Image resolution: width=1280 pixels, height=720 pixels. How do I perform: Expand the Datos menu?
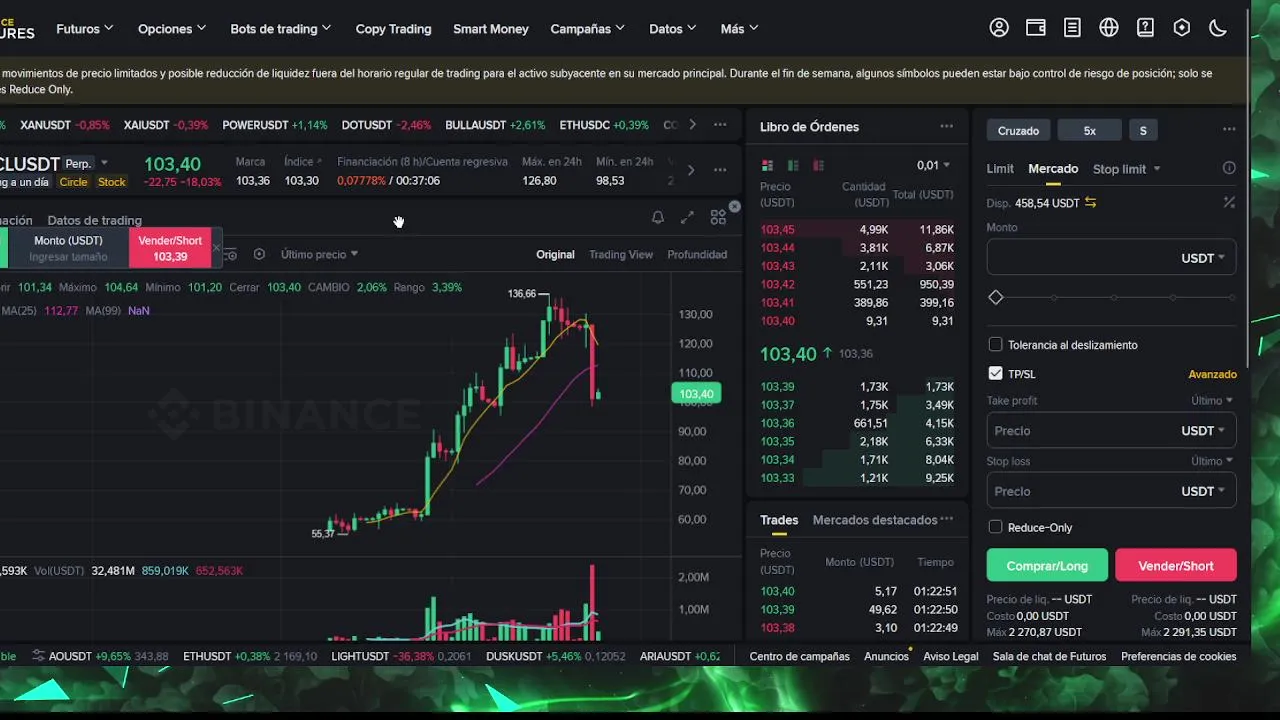coord(673,29)
